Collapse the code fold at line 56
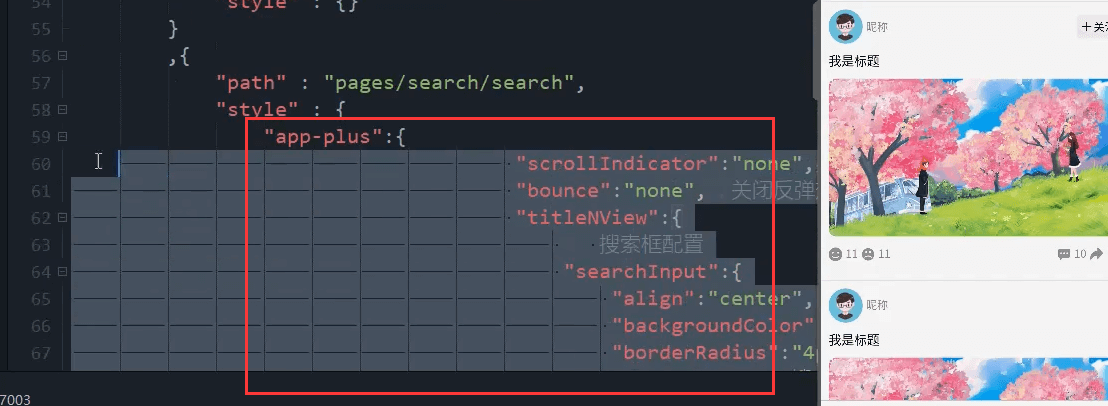This screenshot has width=1108, height=406. click(62, 56)
